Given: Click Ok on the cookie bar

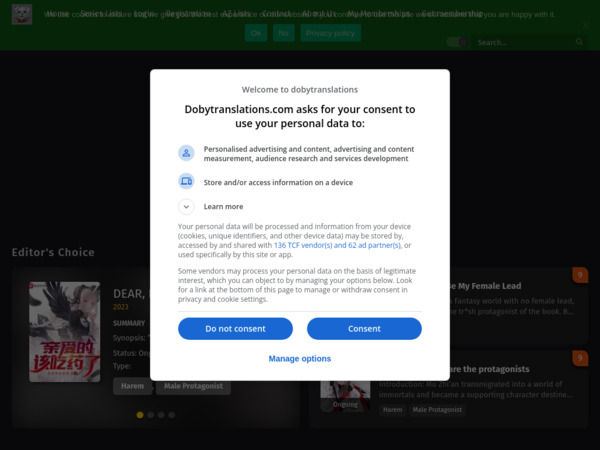Looking at the screenshot, I should pyautogui.click(x=256, y=33).
